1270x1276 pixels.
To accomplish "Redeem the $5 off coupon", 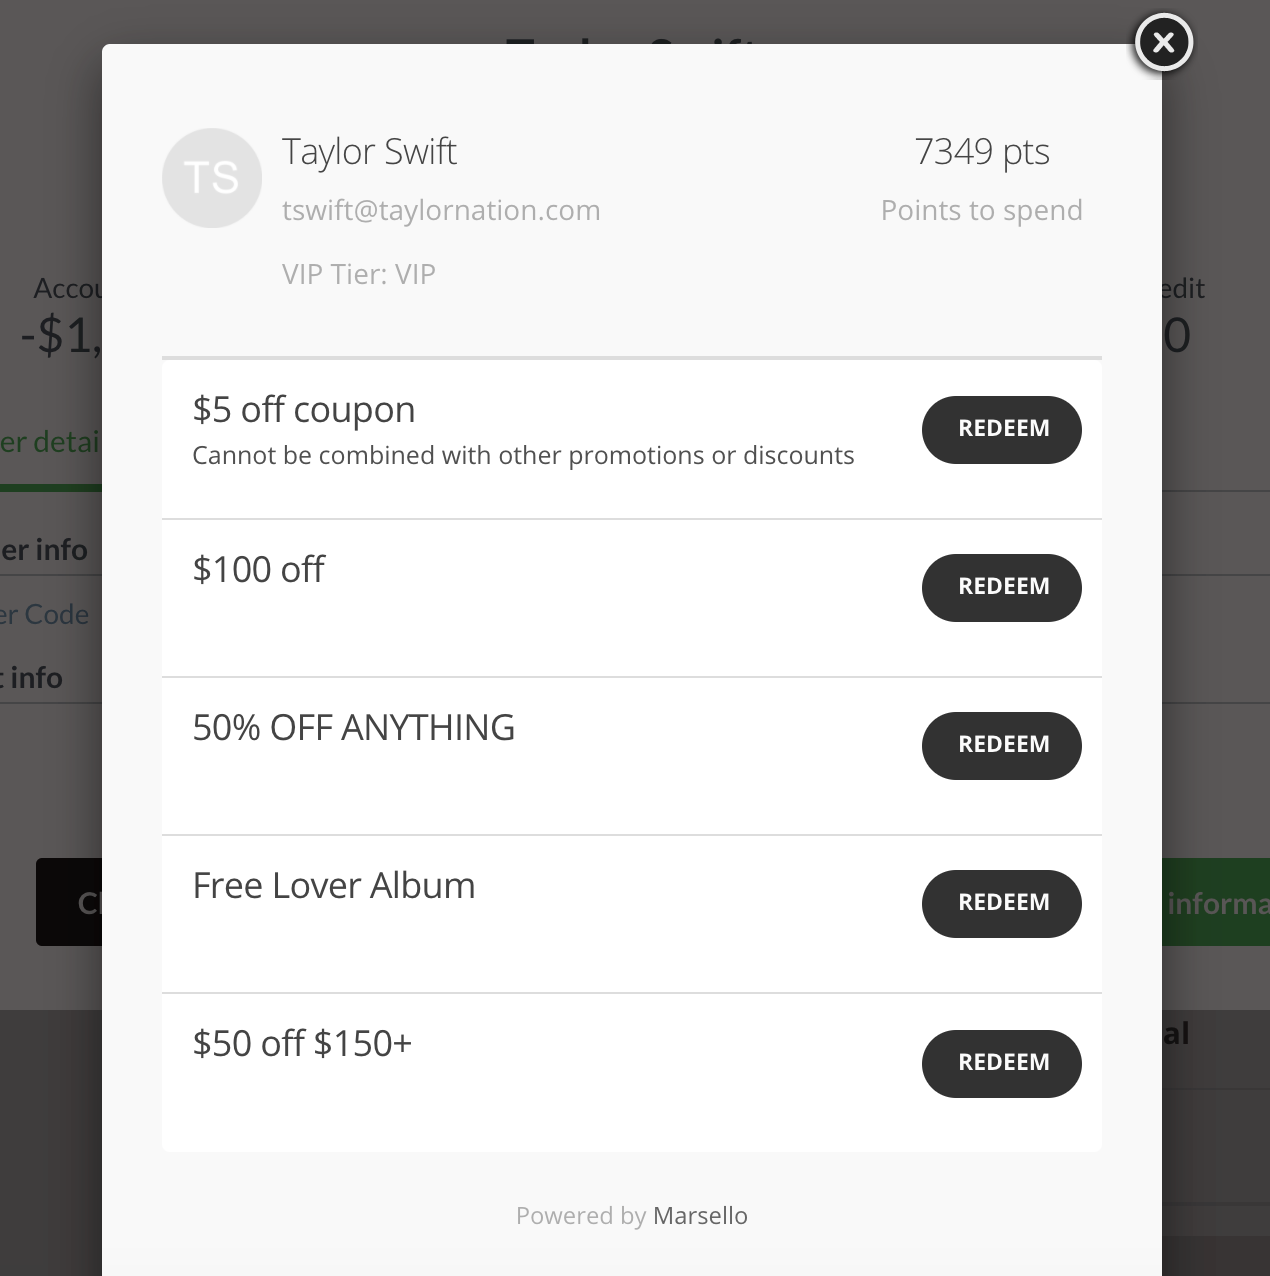I will [x=1001, y=430].
